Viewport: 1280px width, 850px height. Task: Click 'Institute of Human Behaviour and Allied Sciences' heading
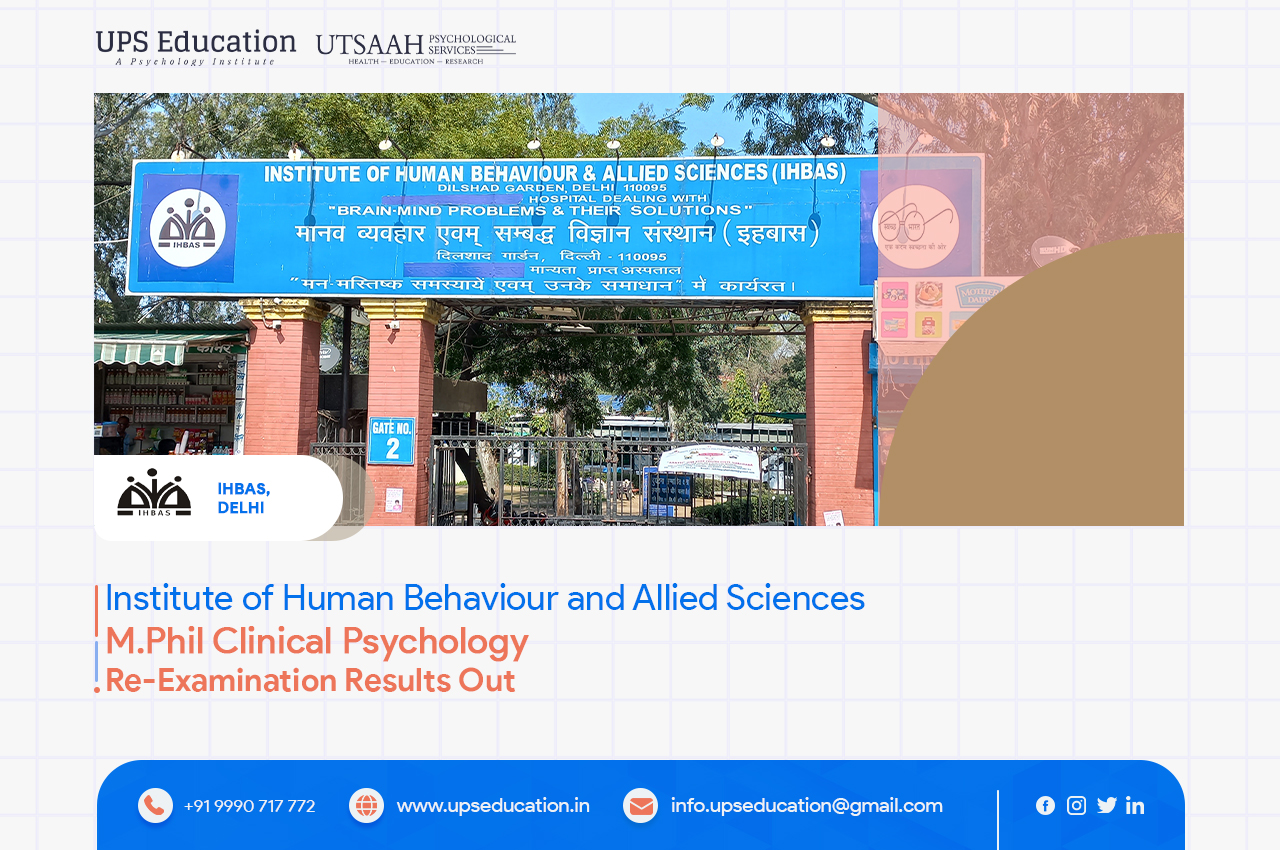click(x=485, y=598)
